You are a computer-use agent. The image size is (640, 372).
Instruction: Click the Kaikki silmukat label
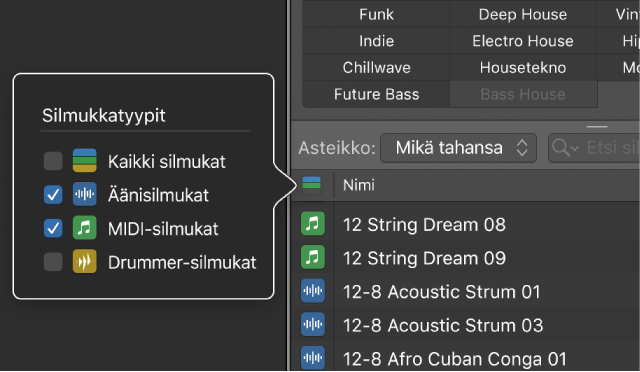pyautogui.click(x=167, y=162)
